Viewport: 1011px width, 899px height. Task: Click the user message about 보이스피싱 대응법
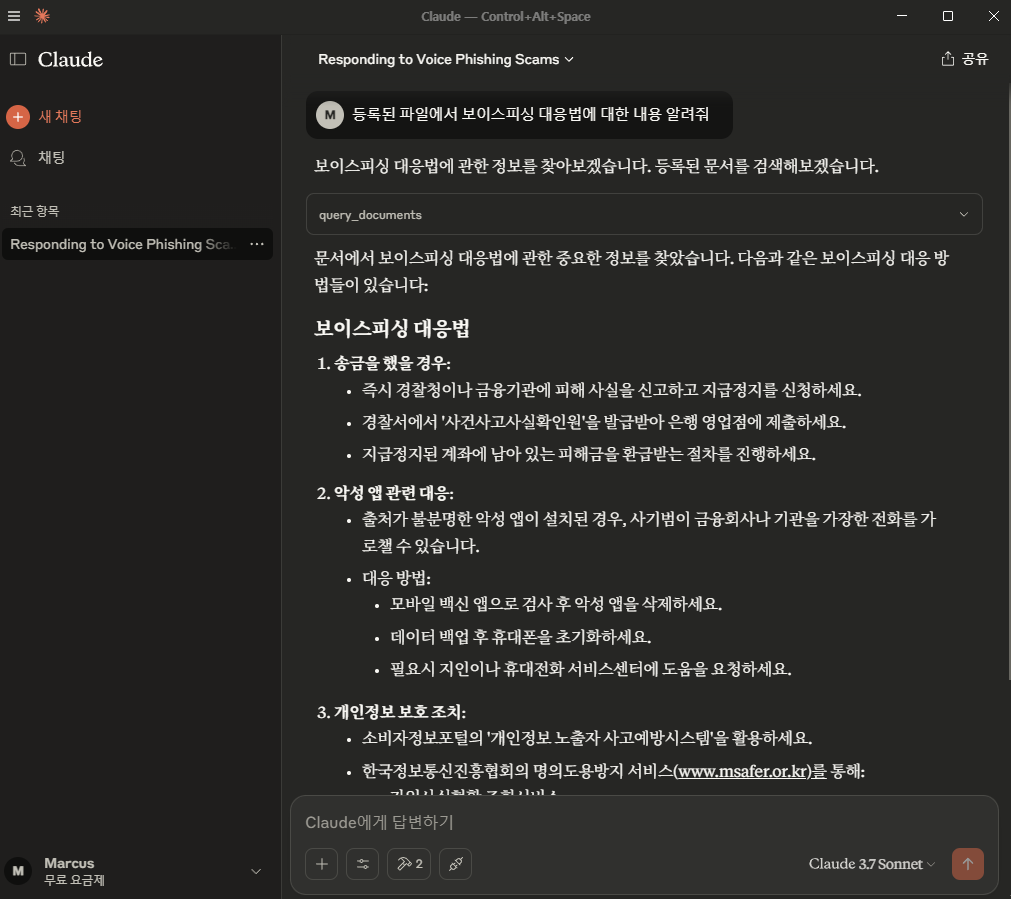[519, 115]
